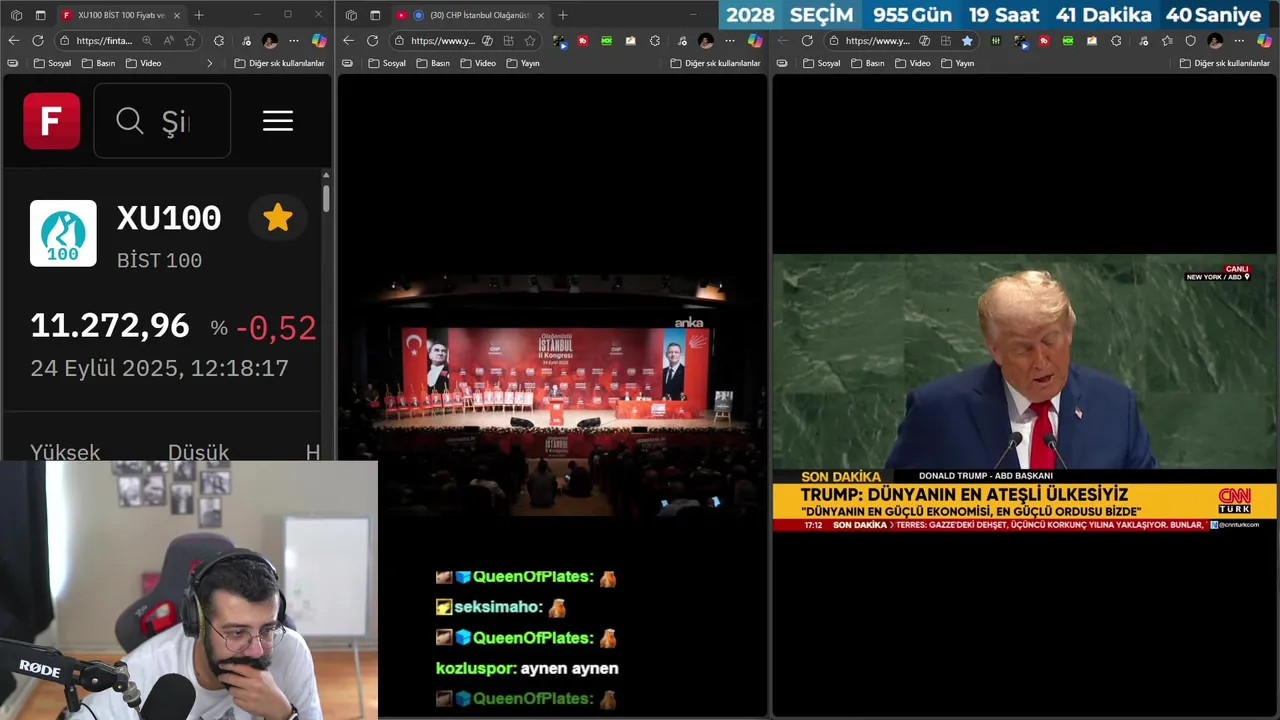Open new tab in YouTube CHP window
This screenshot has width=1280, height=720.
click(563, 15)
